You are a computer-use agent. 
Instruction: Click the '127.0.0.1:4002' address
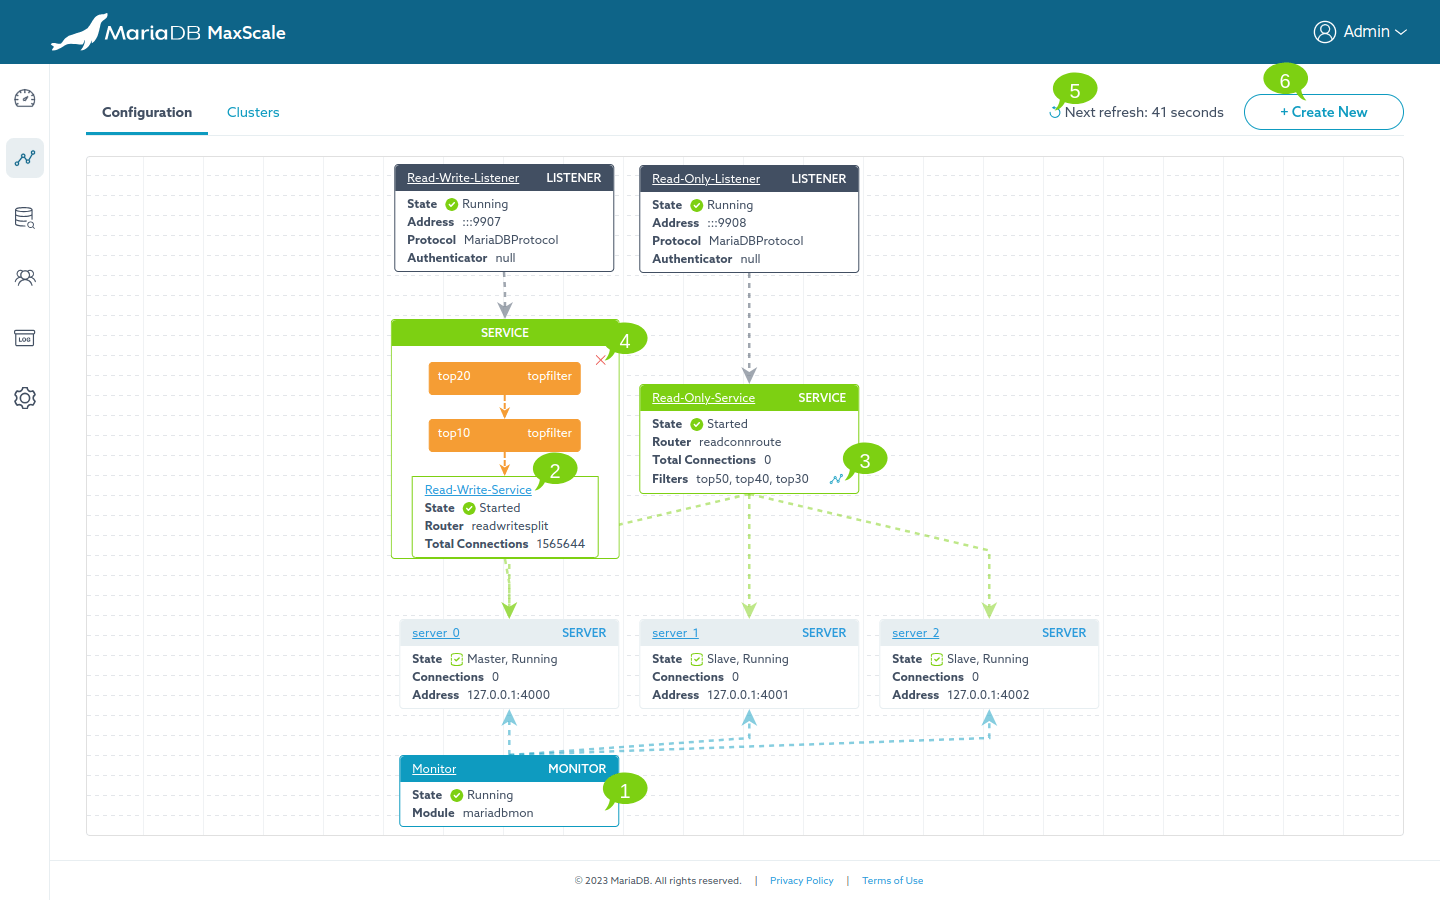click(x=988, y=695)
